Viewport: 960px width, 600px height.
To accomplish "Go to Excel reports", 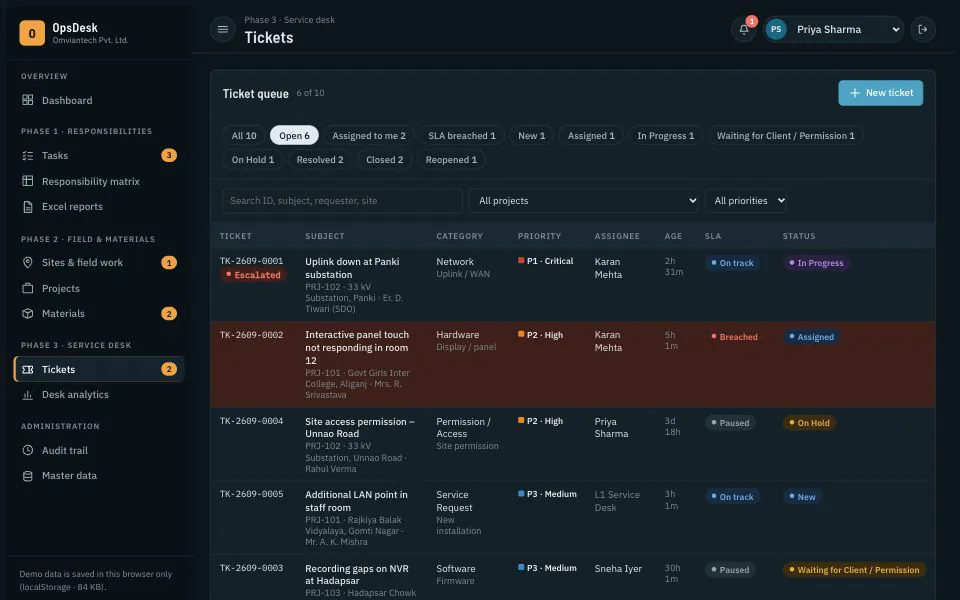I will coord(99,207).
